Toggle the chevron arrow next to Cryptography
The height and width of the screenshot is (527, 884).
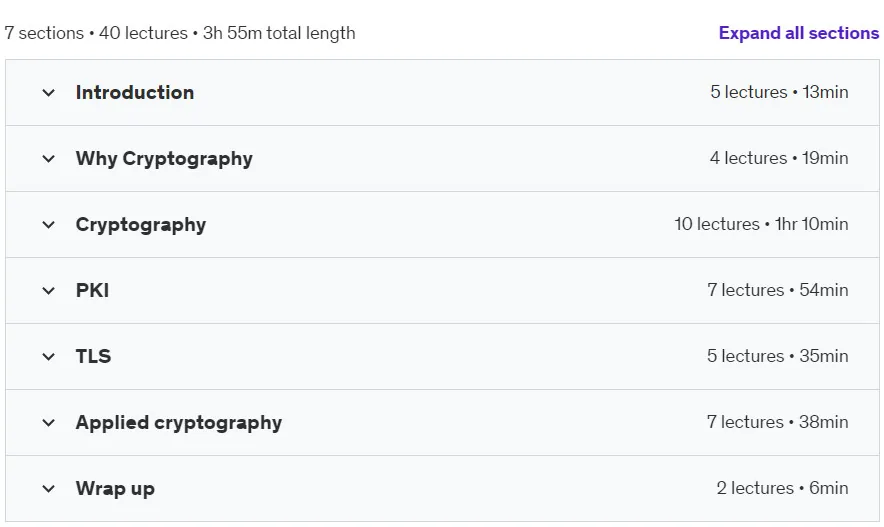pyautogui.click(x=48, y=224)
